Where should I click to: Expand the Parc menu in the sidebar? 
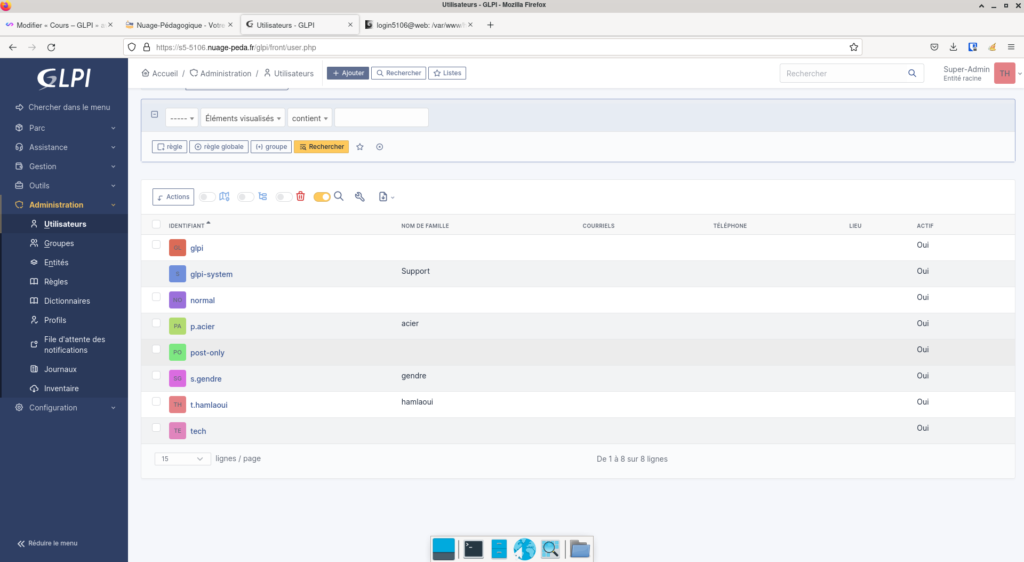tap(64, 128)
